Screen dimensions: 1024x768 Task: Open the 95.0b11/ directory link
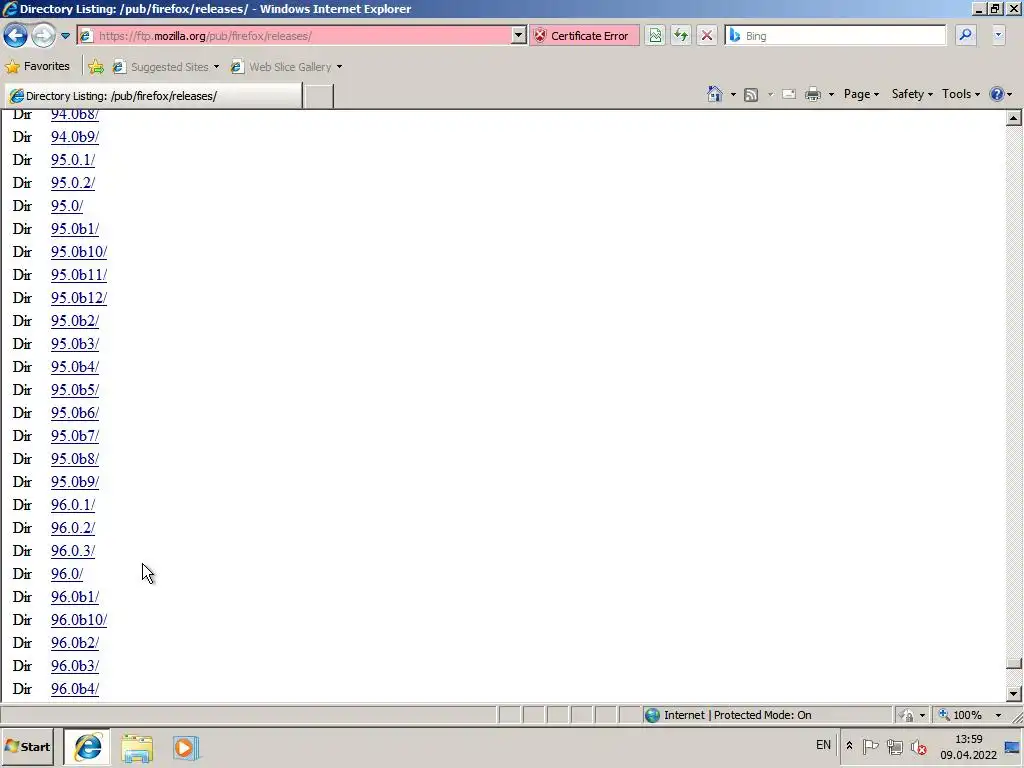[x=79, y=275]
